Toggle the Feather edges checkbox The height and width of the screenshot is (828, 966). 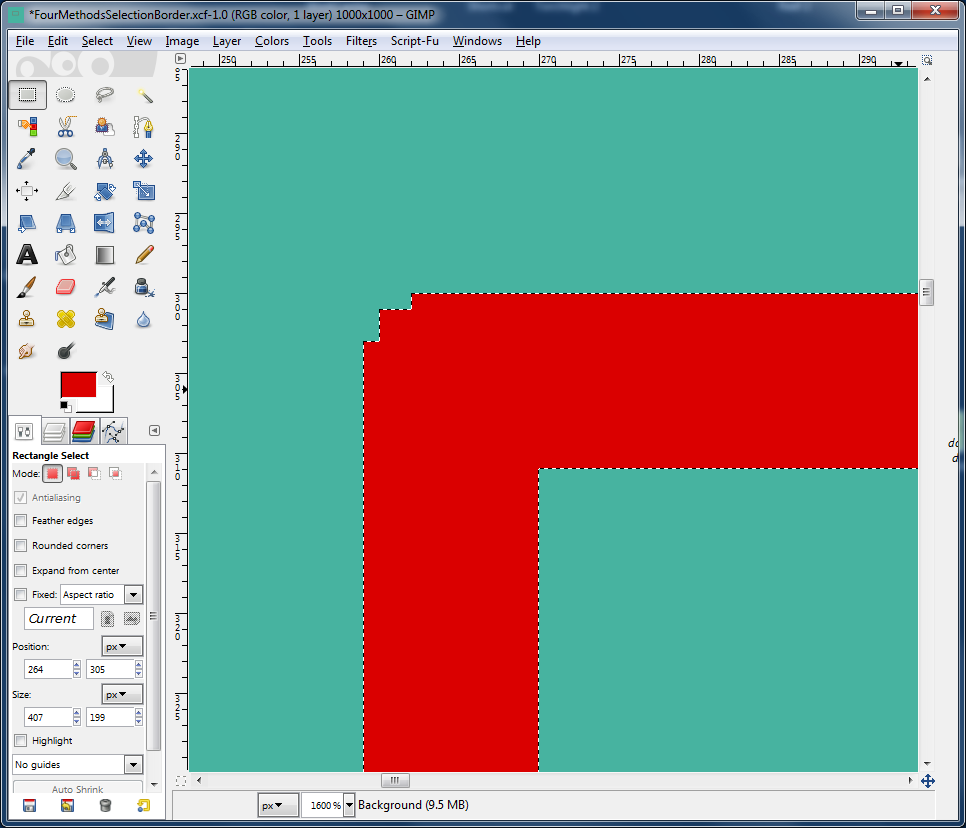[21, 521]
